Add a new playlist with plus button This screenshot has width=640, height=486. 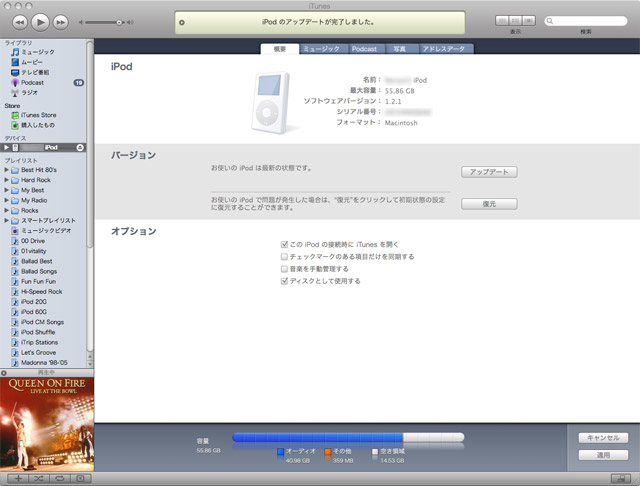(x=18, y=478)
